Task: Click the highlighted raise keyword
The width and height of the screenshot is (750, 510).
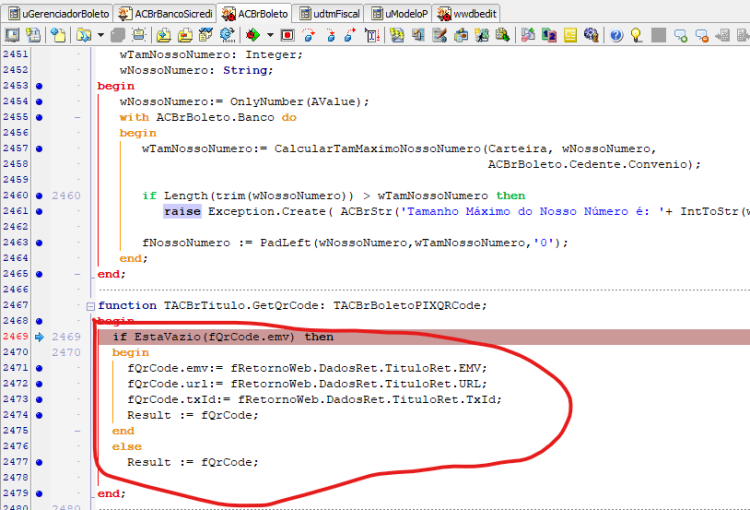Action: pos(182,211)
